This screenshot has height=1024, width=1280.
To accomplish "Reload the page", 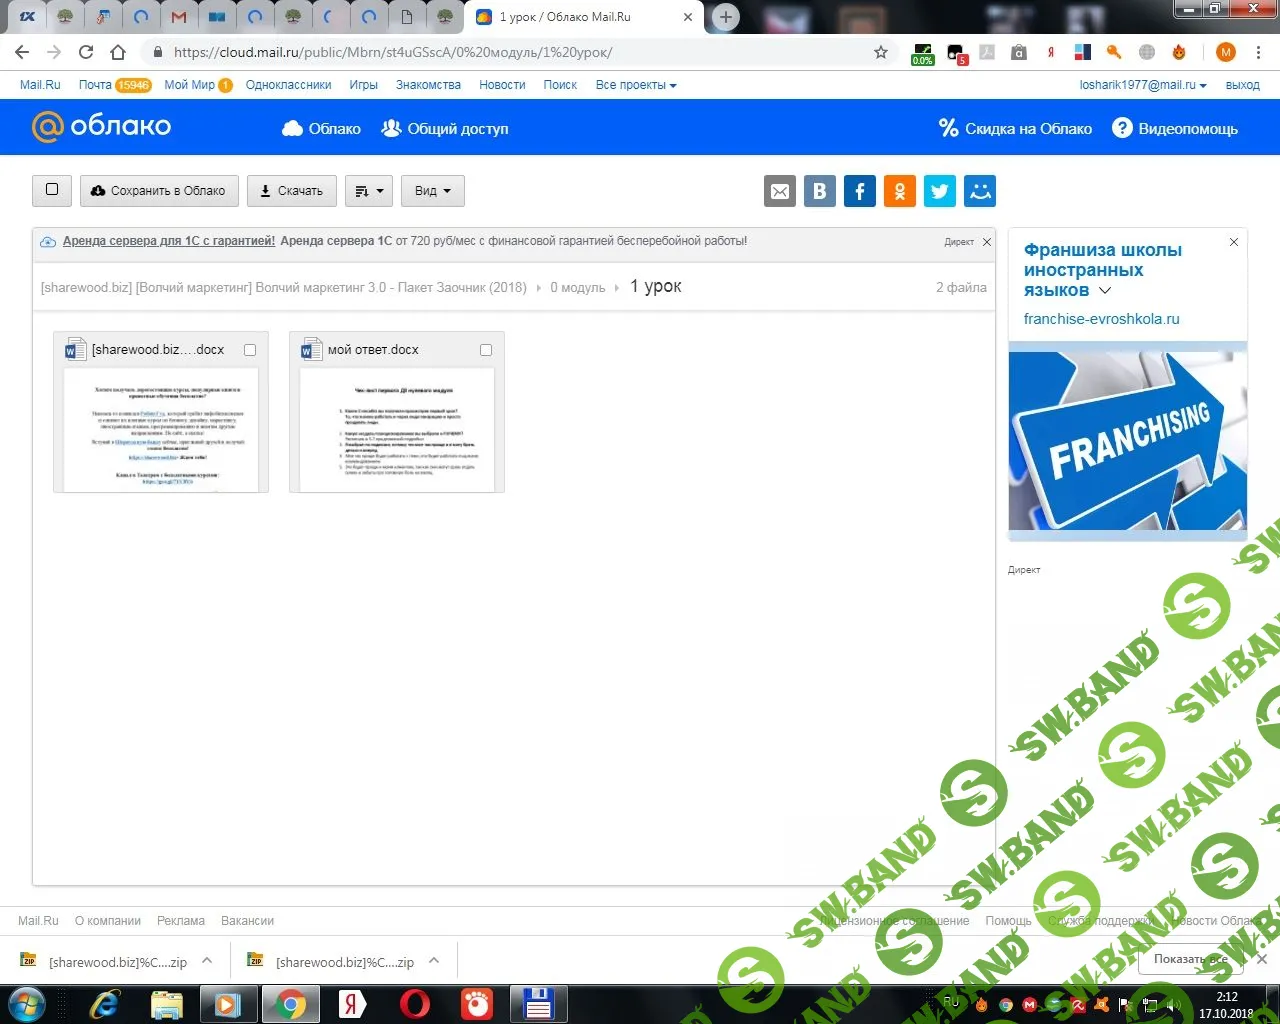I will (x=86, y=52).
